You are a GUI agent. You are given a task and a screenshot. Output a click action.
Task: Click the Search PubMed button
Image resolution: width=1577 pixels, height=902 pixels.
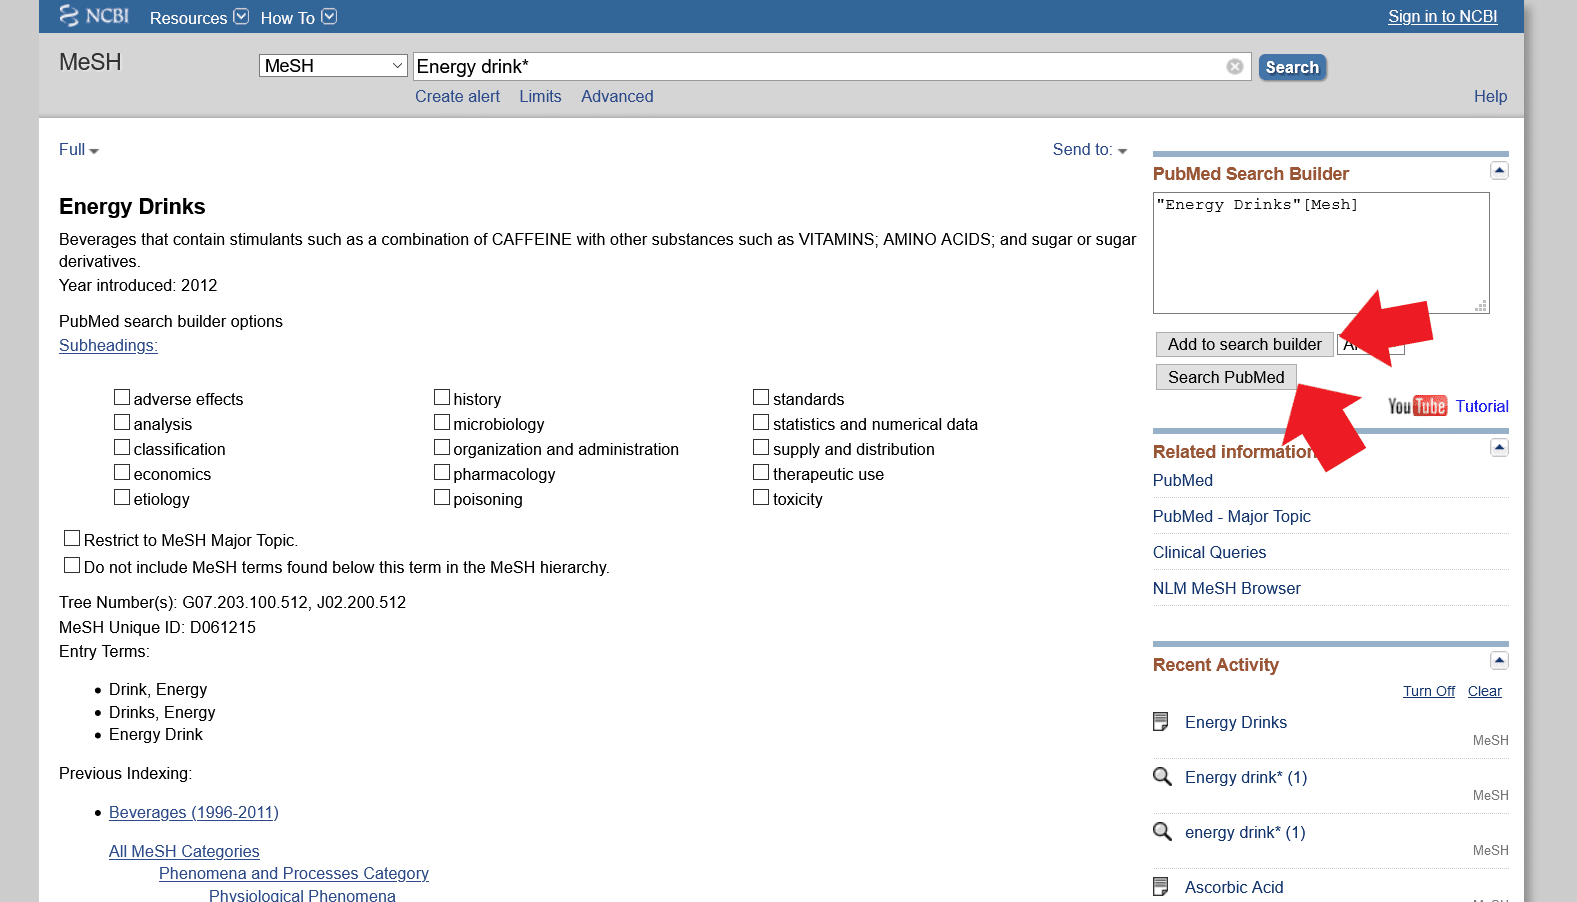point(1226,377)
